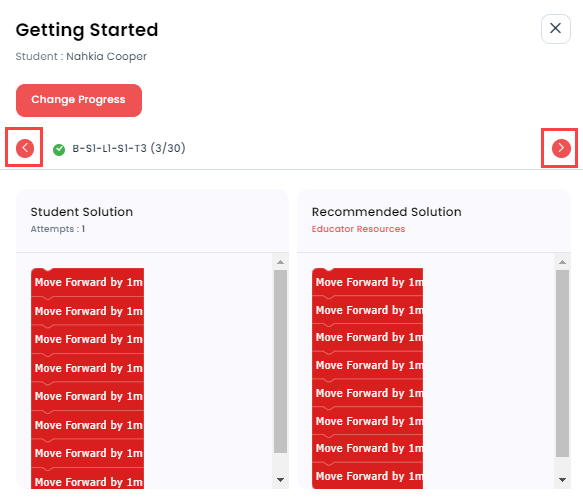The image size is (583, 500).
Task: Click the Change Progress button
Action: (x=79, y=100)
